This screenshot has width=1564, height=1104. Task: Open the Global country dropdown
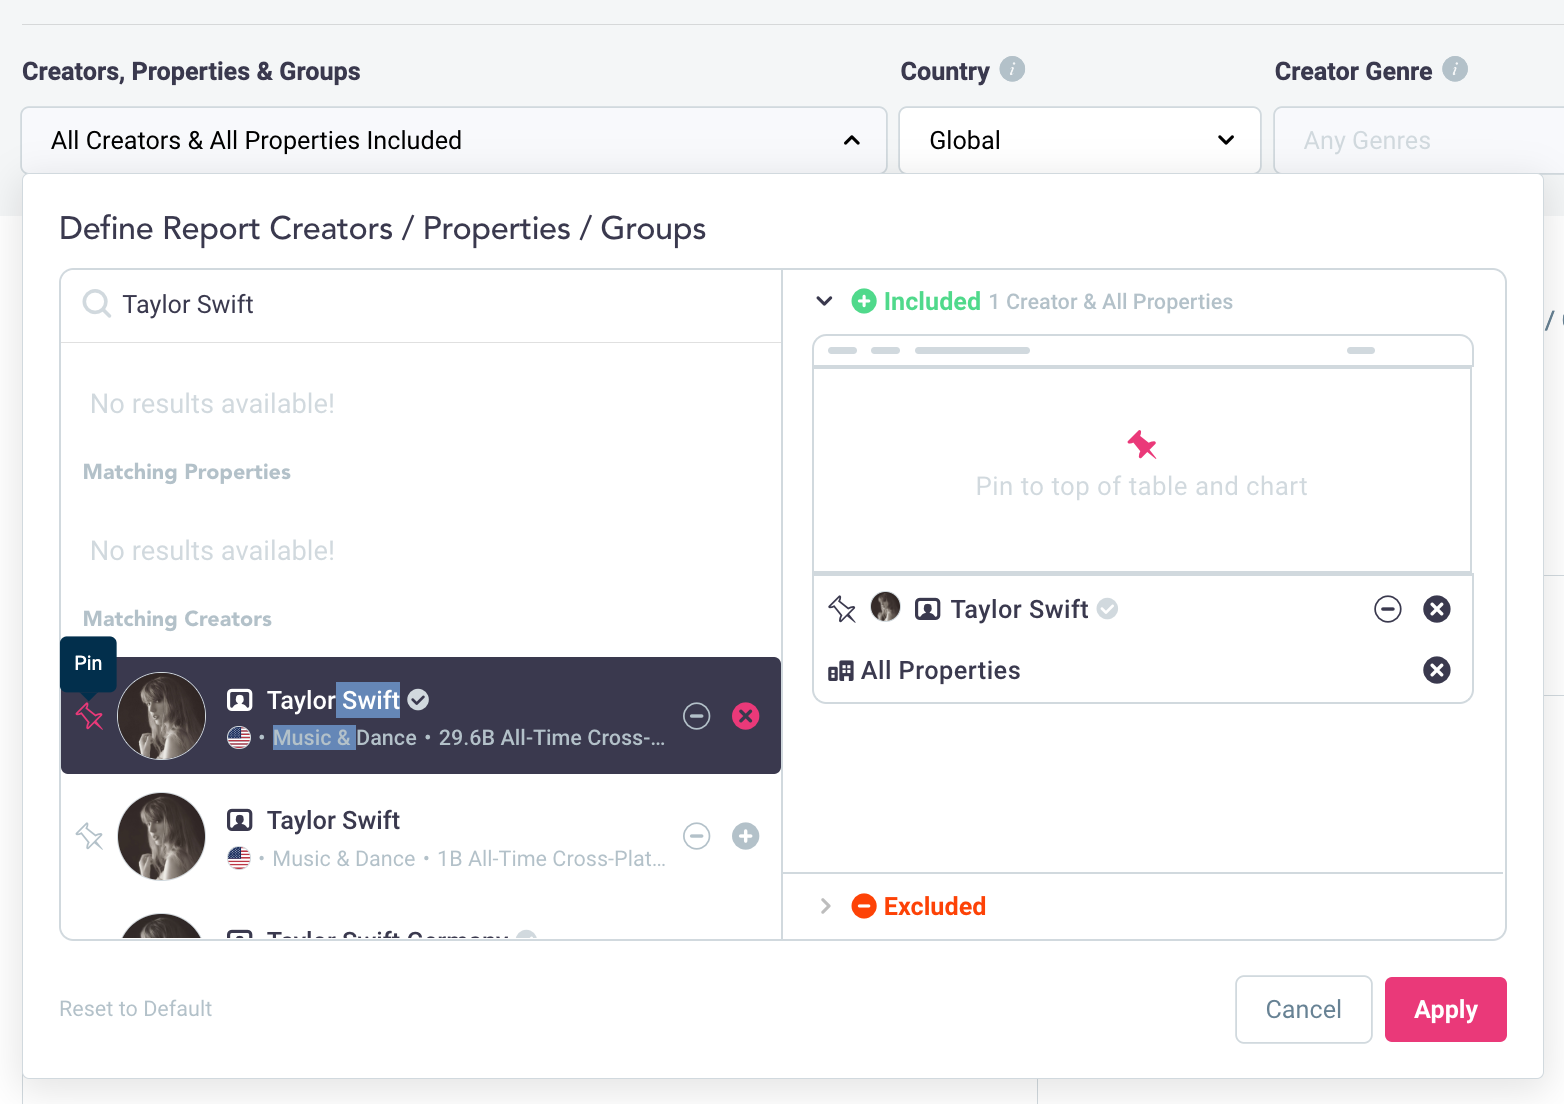(1079, 141)
